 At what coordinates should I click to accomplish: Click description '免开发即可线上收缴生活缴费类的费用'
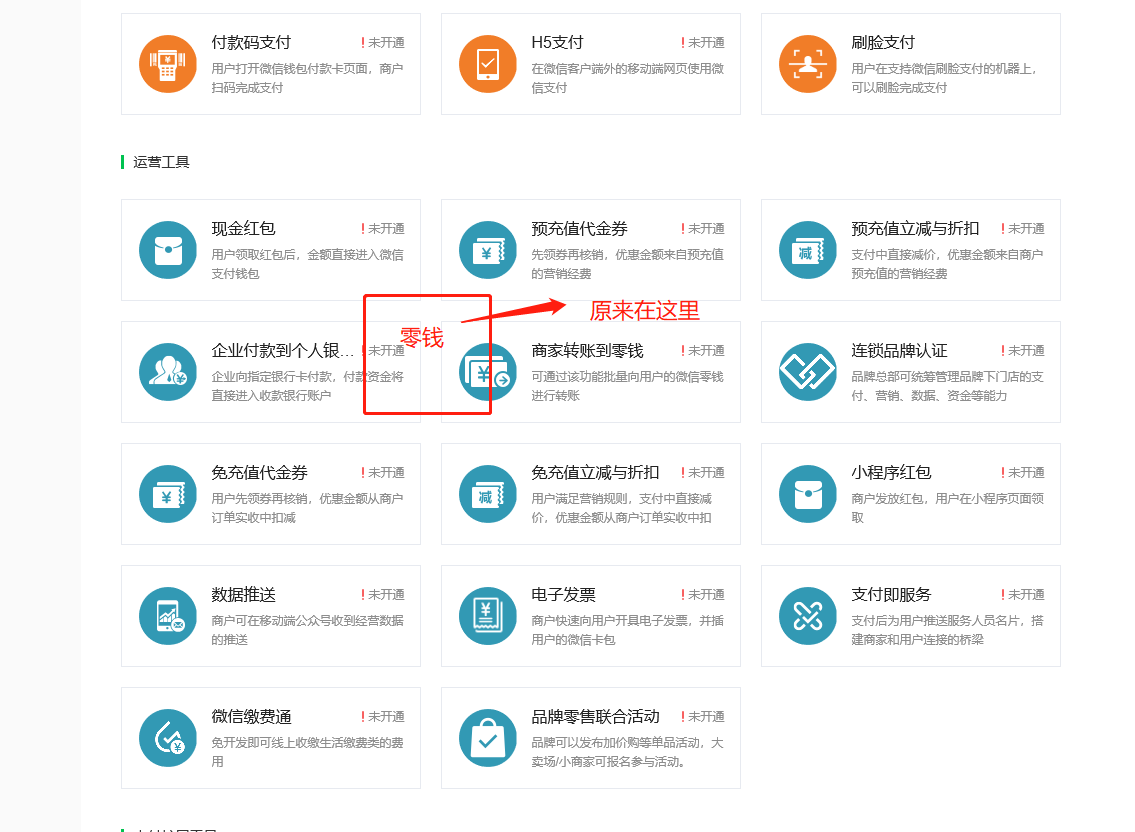point(307,752)
